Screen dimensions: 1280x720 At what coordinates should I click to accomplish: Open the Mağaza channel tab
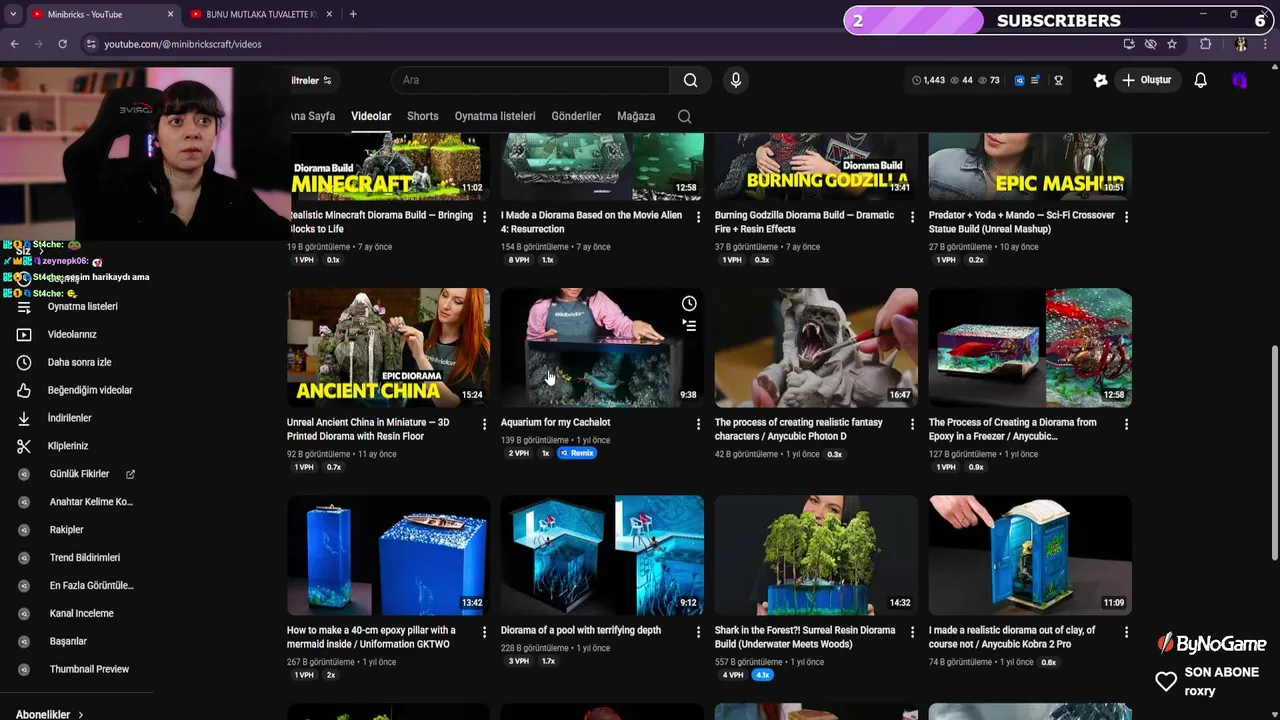(636, 116)
